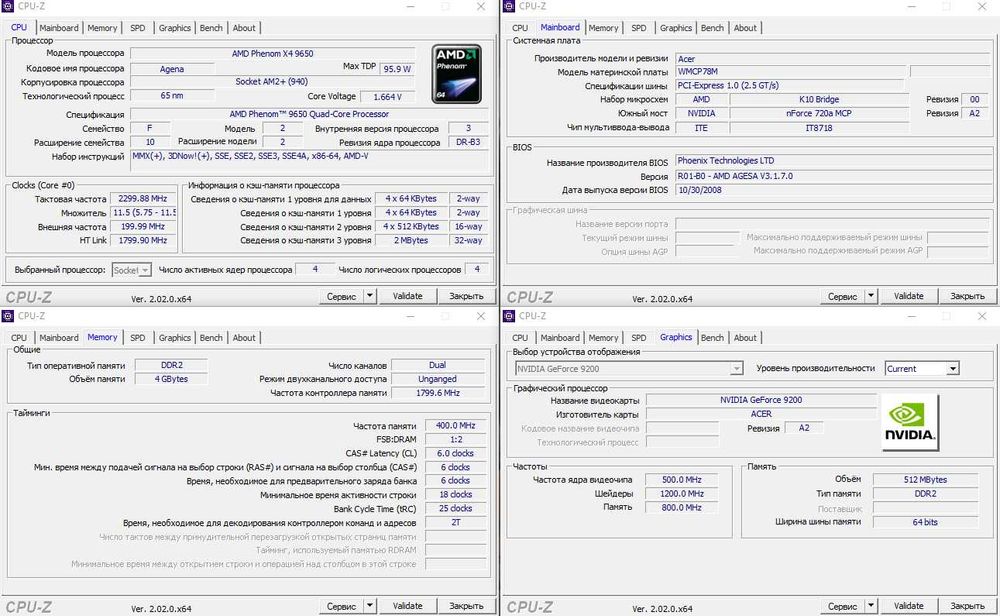Screen dimensions: 1000x616
Task: Click Validate button in CPU window
Action: [408, 296]
